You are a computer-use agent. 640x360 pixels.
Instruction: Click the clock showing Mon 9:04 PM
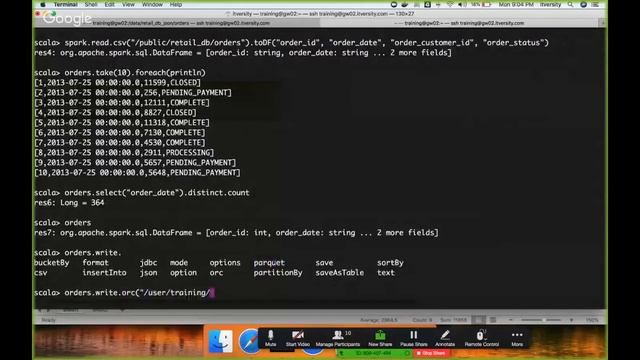516,4
